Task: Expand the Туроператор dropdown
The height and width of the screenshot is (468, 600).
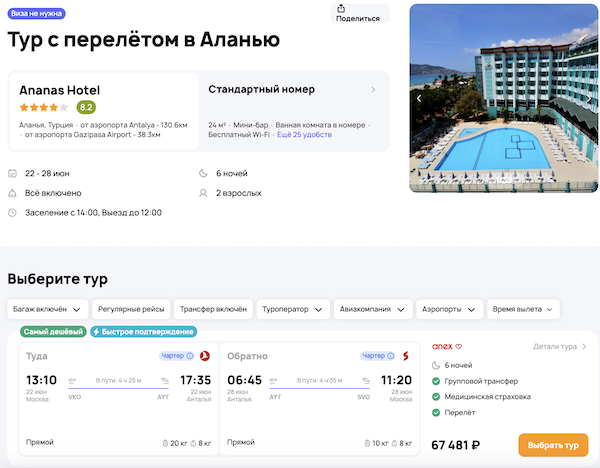Action: pyautogui.click(x=292, y=309)
